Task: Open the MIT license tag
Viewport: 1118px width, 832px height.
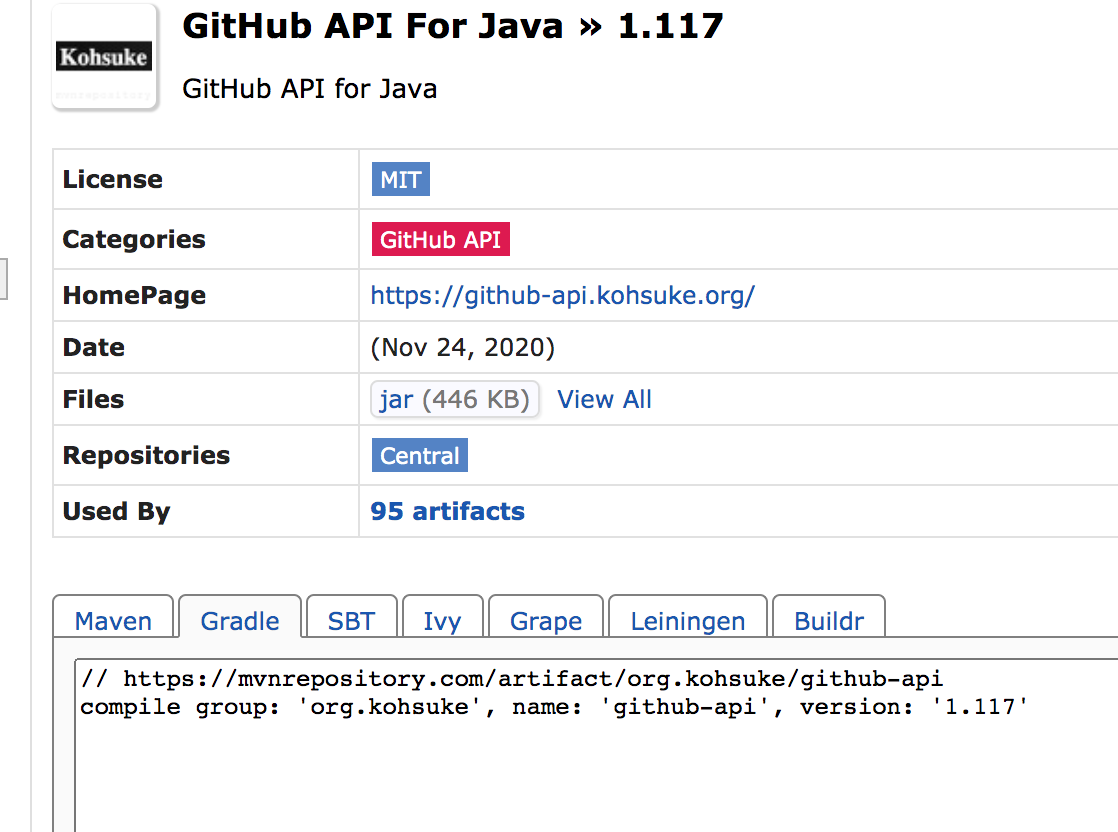Action: click(x=401, y=179)
